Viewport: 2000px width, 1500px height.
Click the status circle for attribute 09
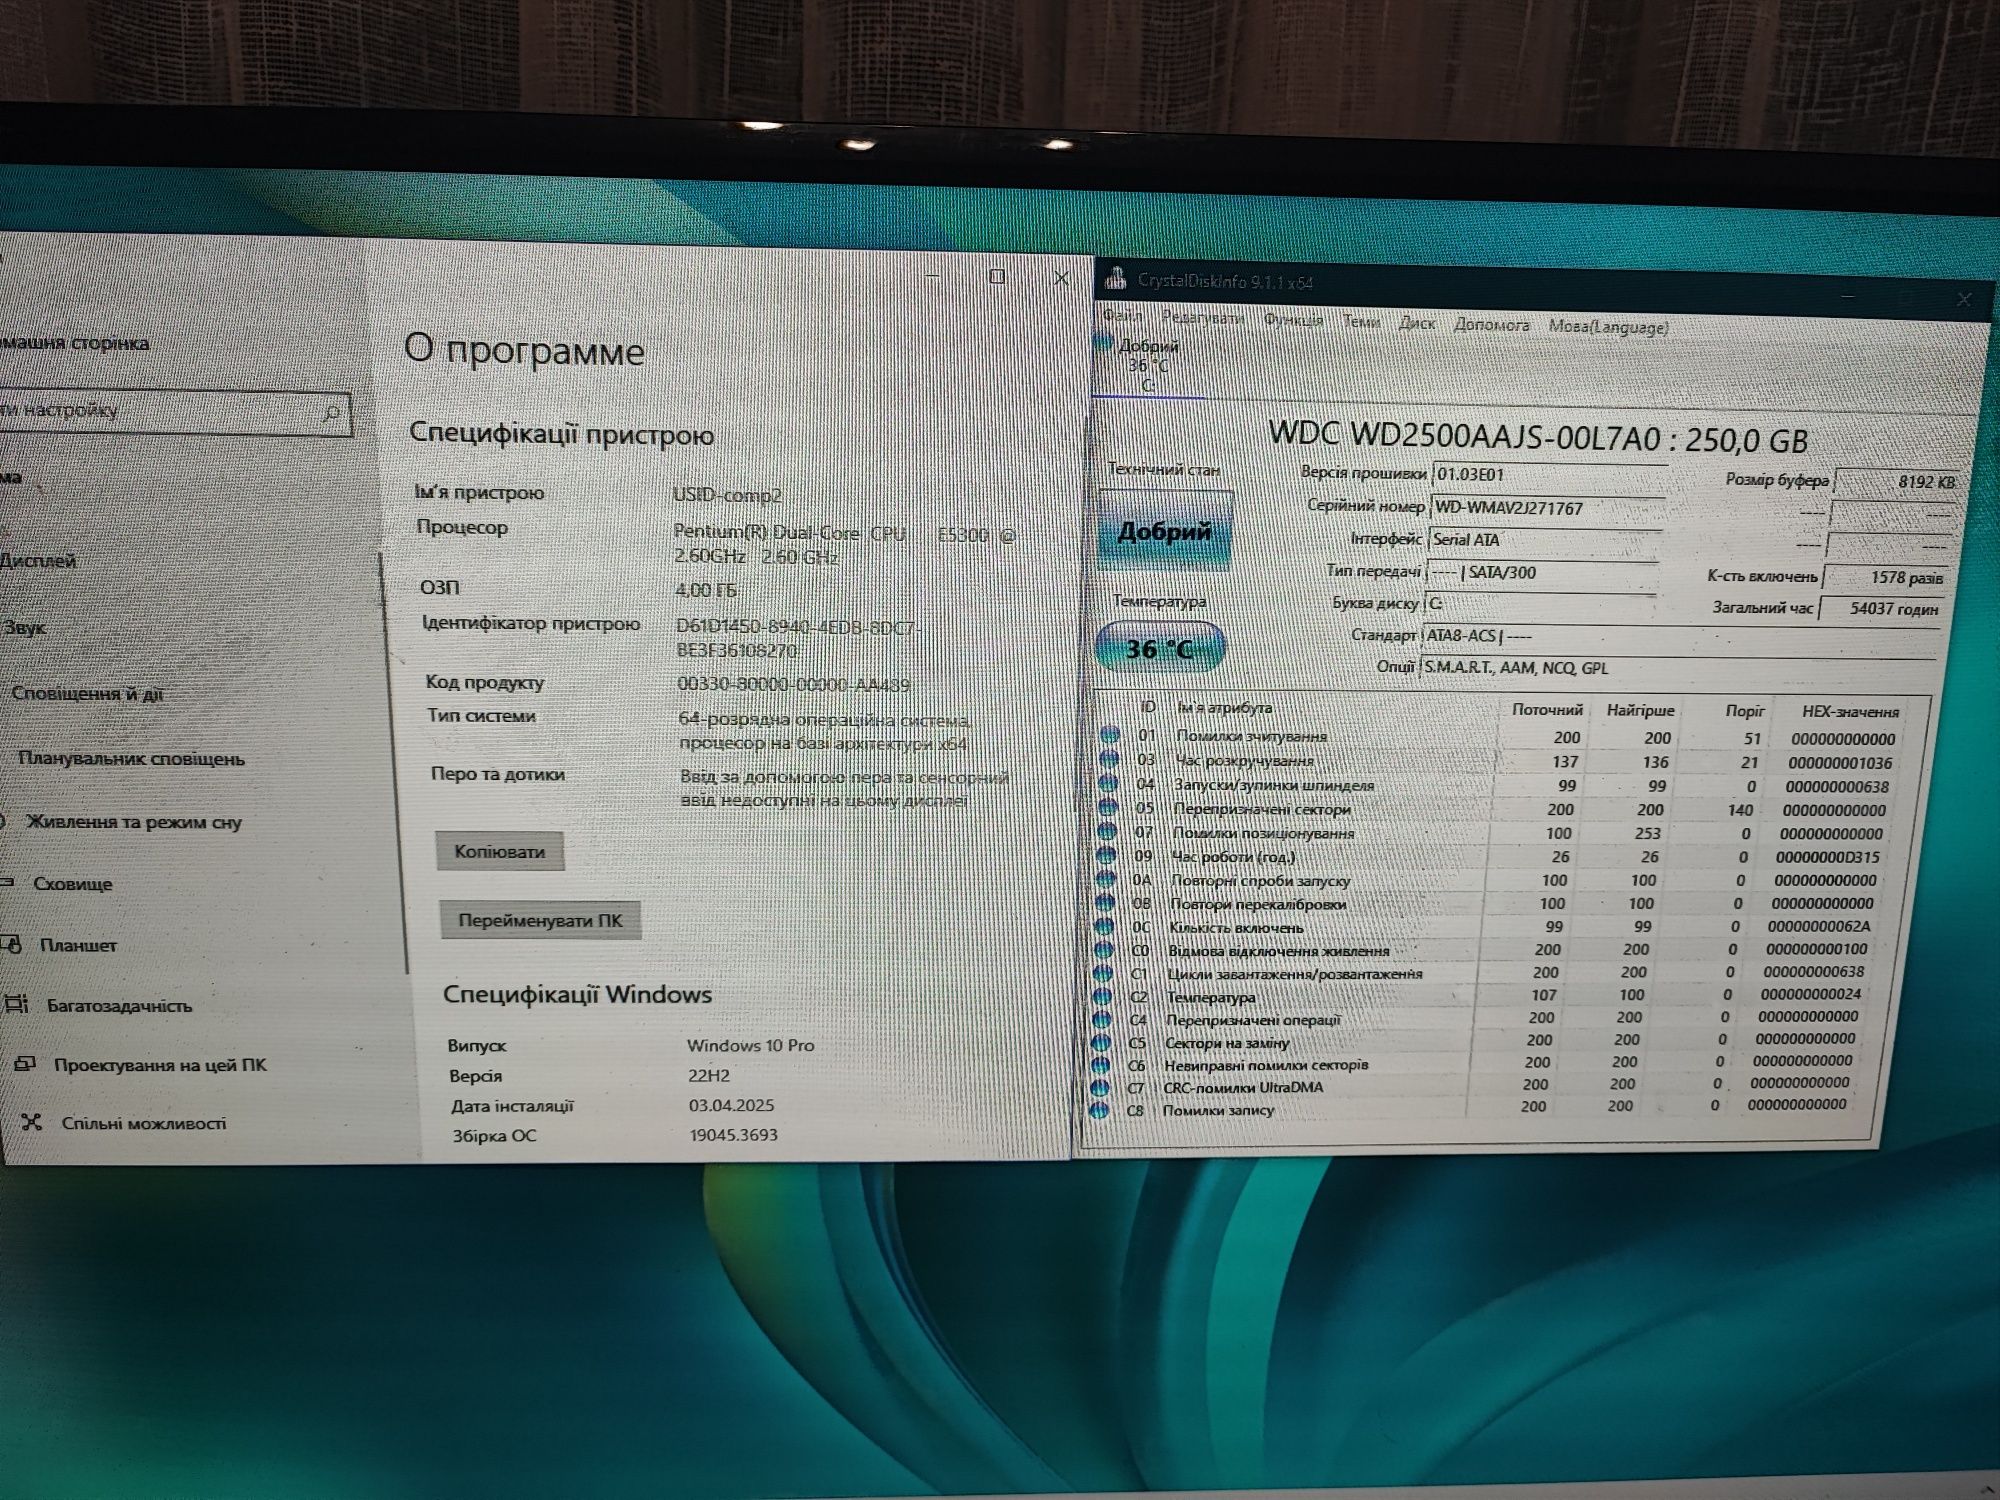tap(1106, 856)
